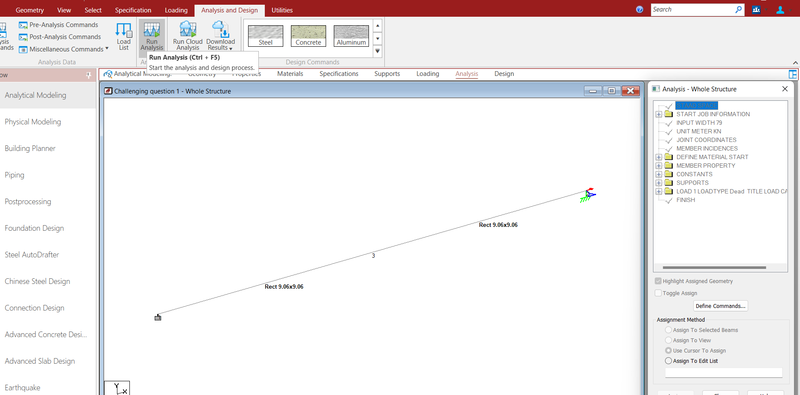Click the Run Analysis icon
This screenshot has width=800, height=395.
152,30
